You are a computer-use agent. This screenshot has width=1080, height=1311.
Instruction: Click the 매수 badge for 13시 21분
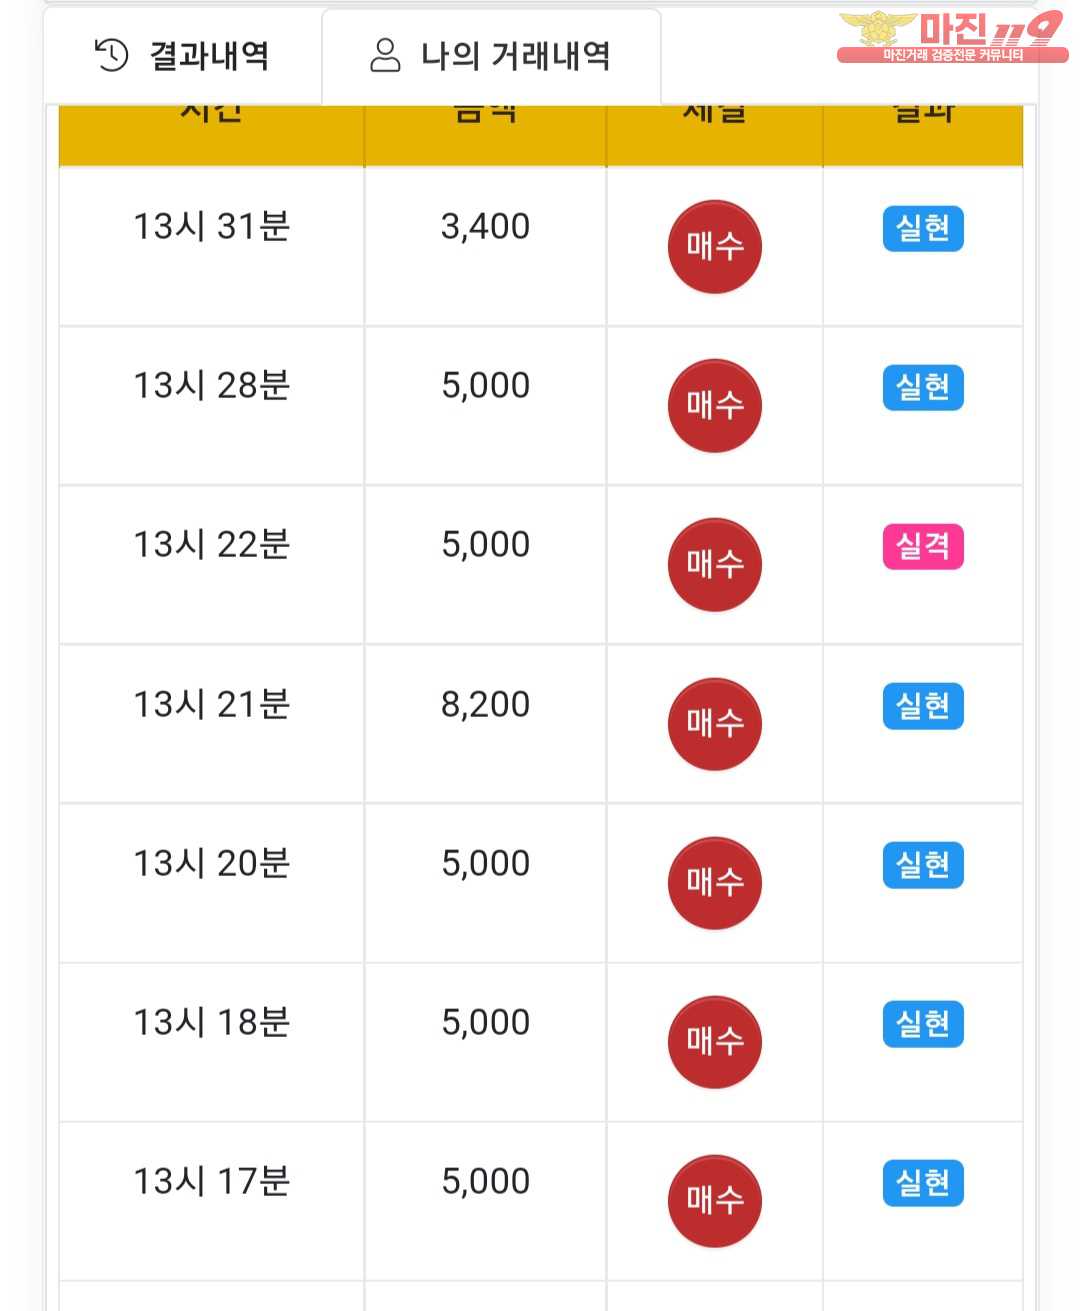[714, 724]
